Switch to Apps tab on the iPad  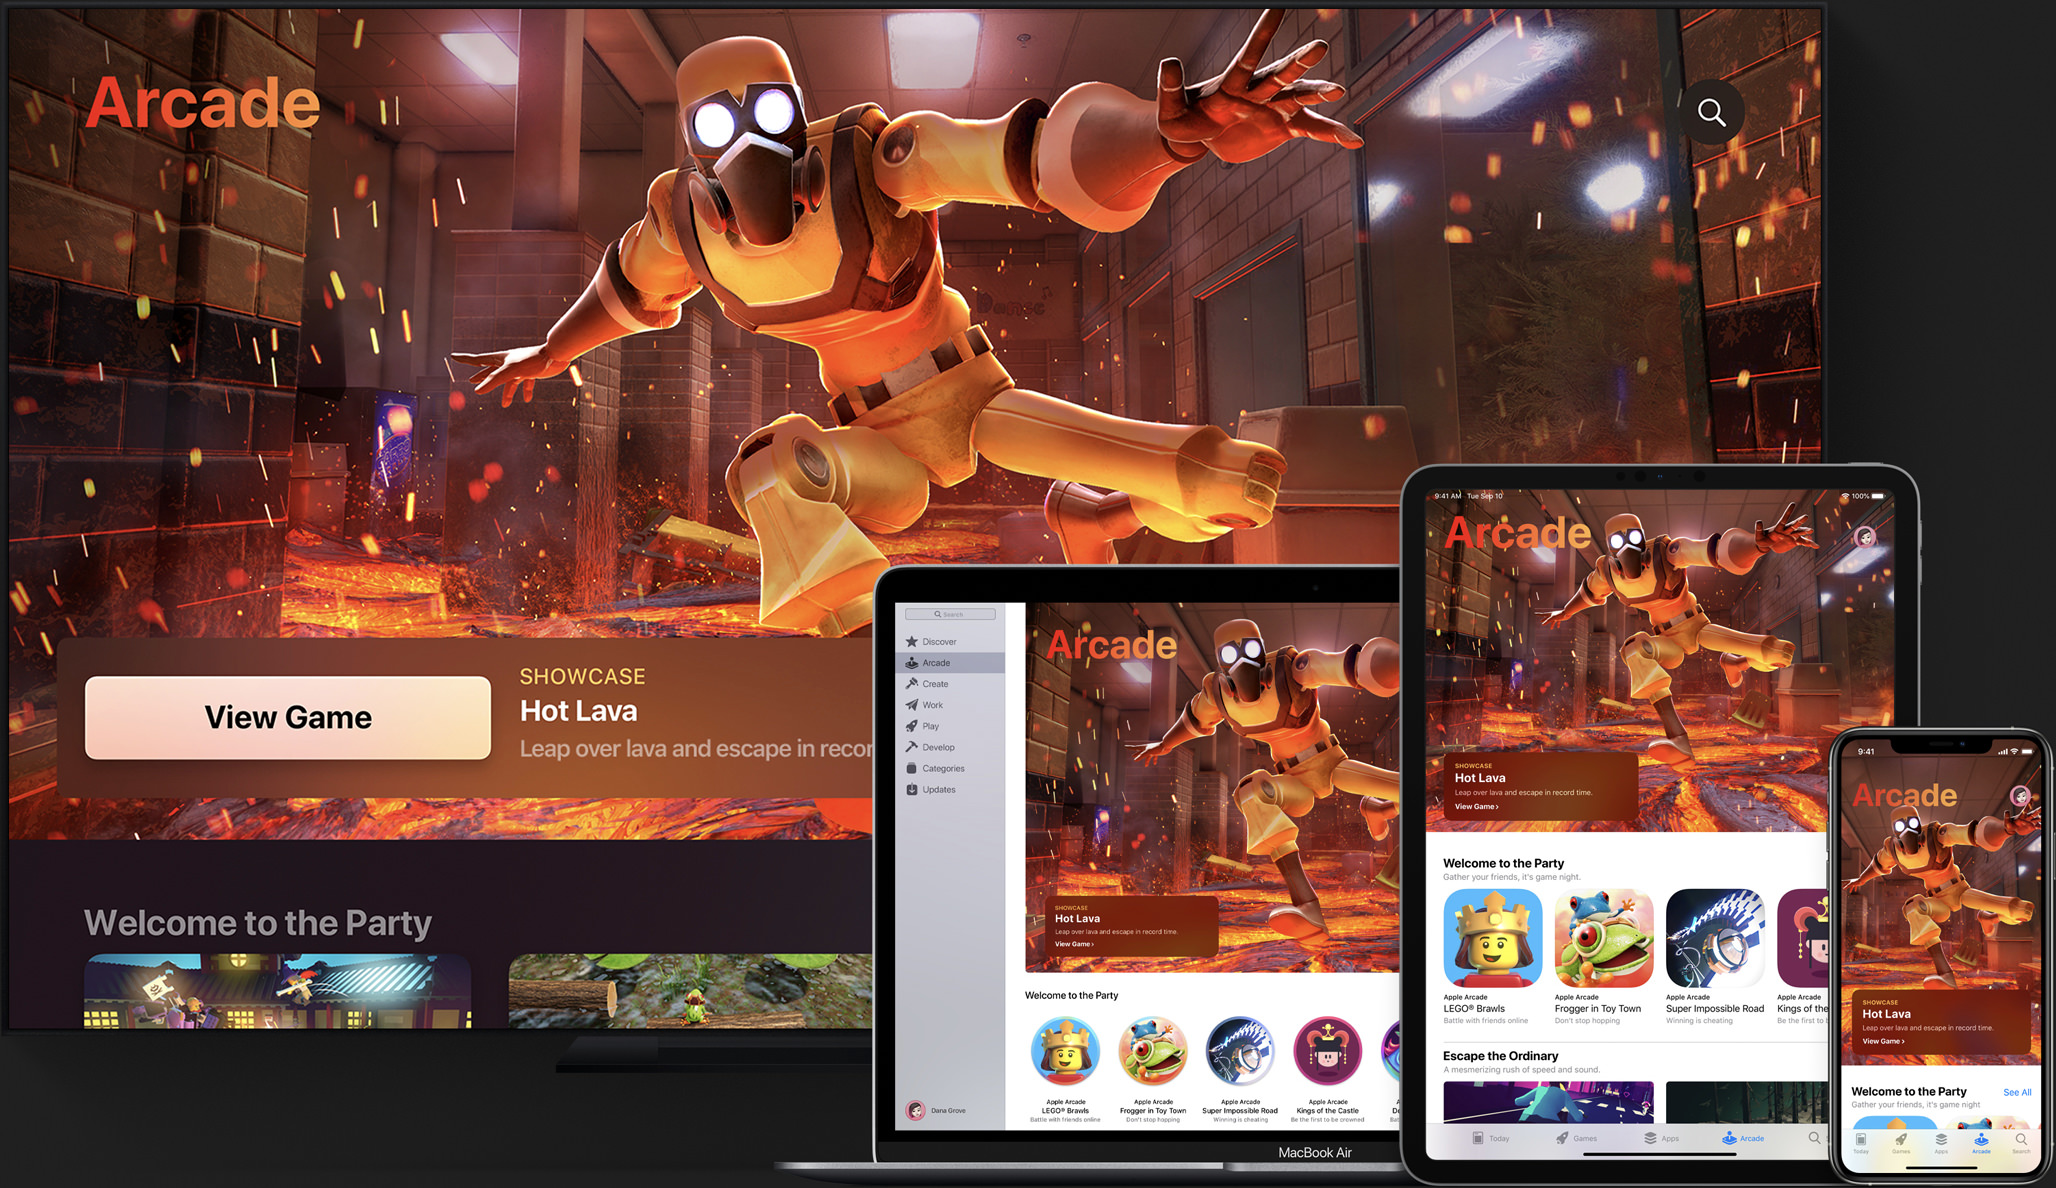pyautogui.click(x=1661, y=1138)
